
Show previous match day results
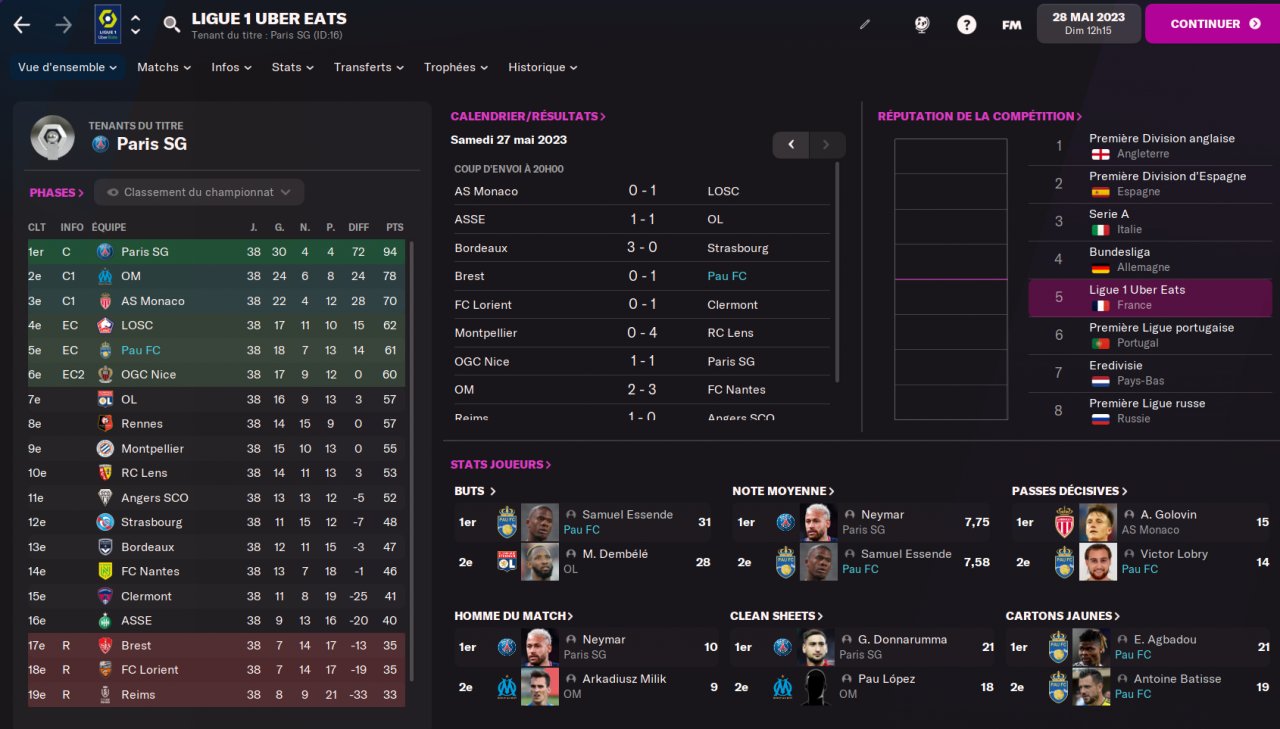pos(791,145)
